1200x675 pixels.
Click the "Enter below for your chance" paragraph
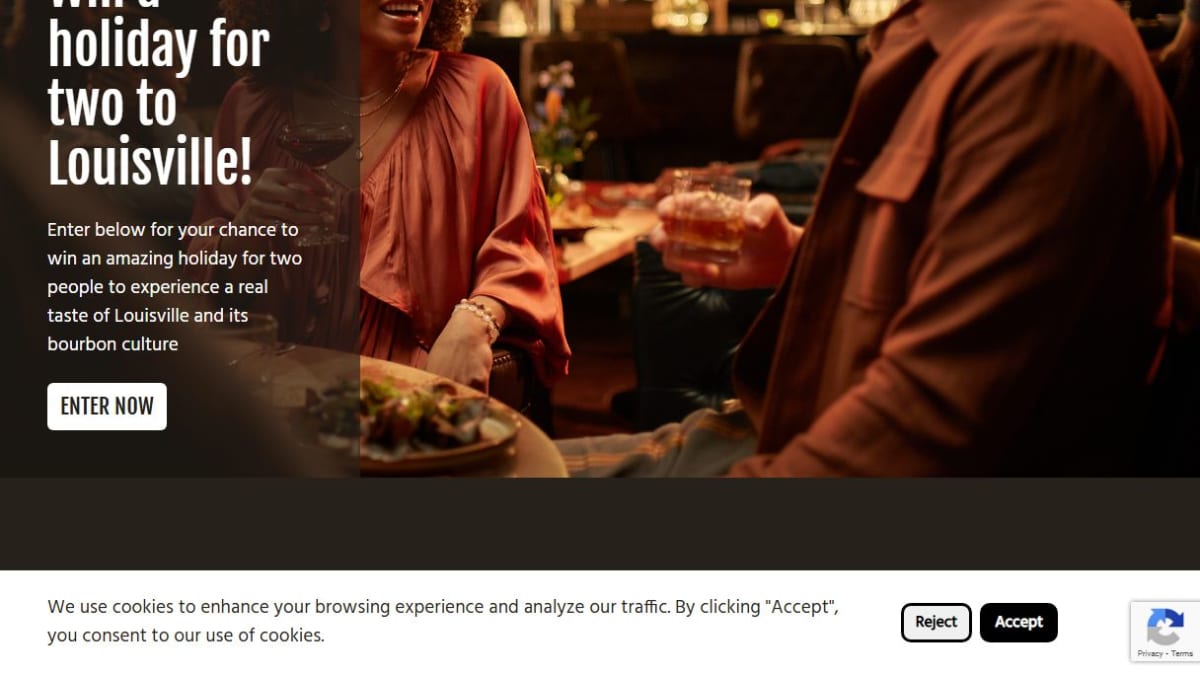(x=174, y=286)
